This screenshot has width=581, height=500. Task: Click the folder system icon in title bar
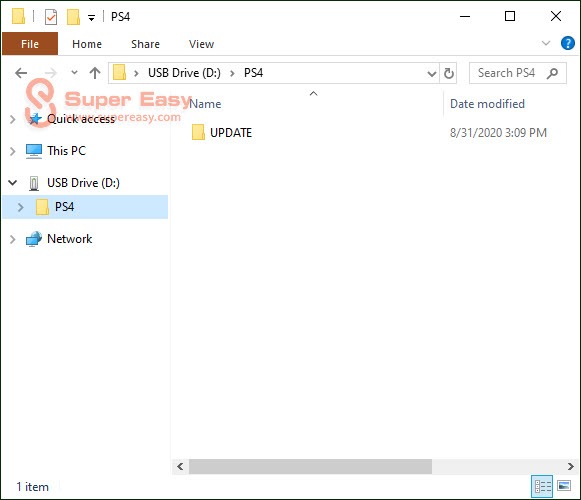coord(18,17)
